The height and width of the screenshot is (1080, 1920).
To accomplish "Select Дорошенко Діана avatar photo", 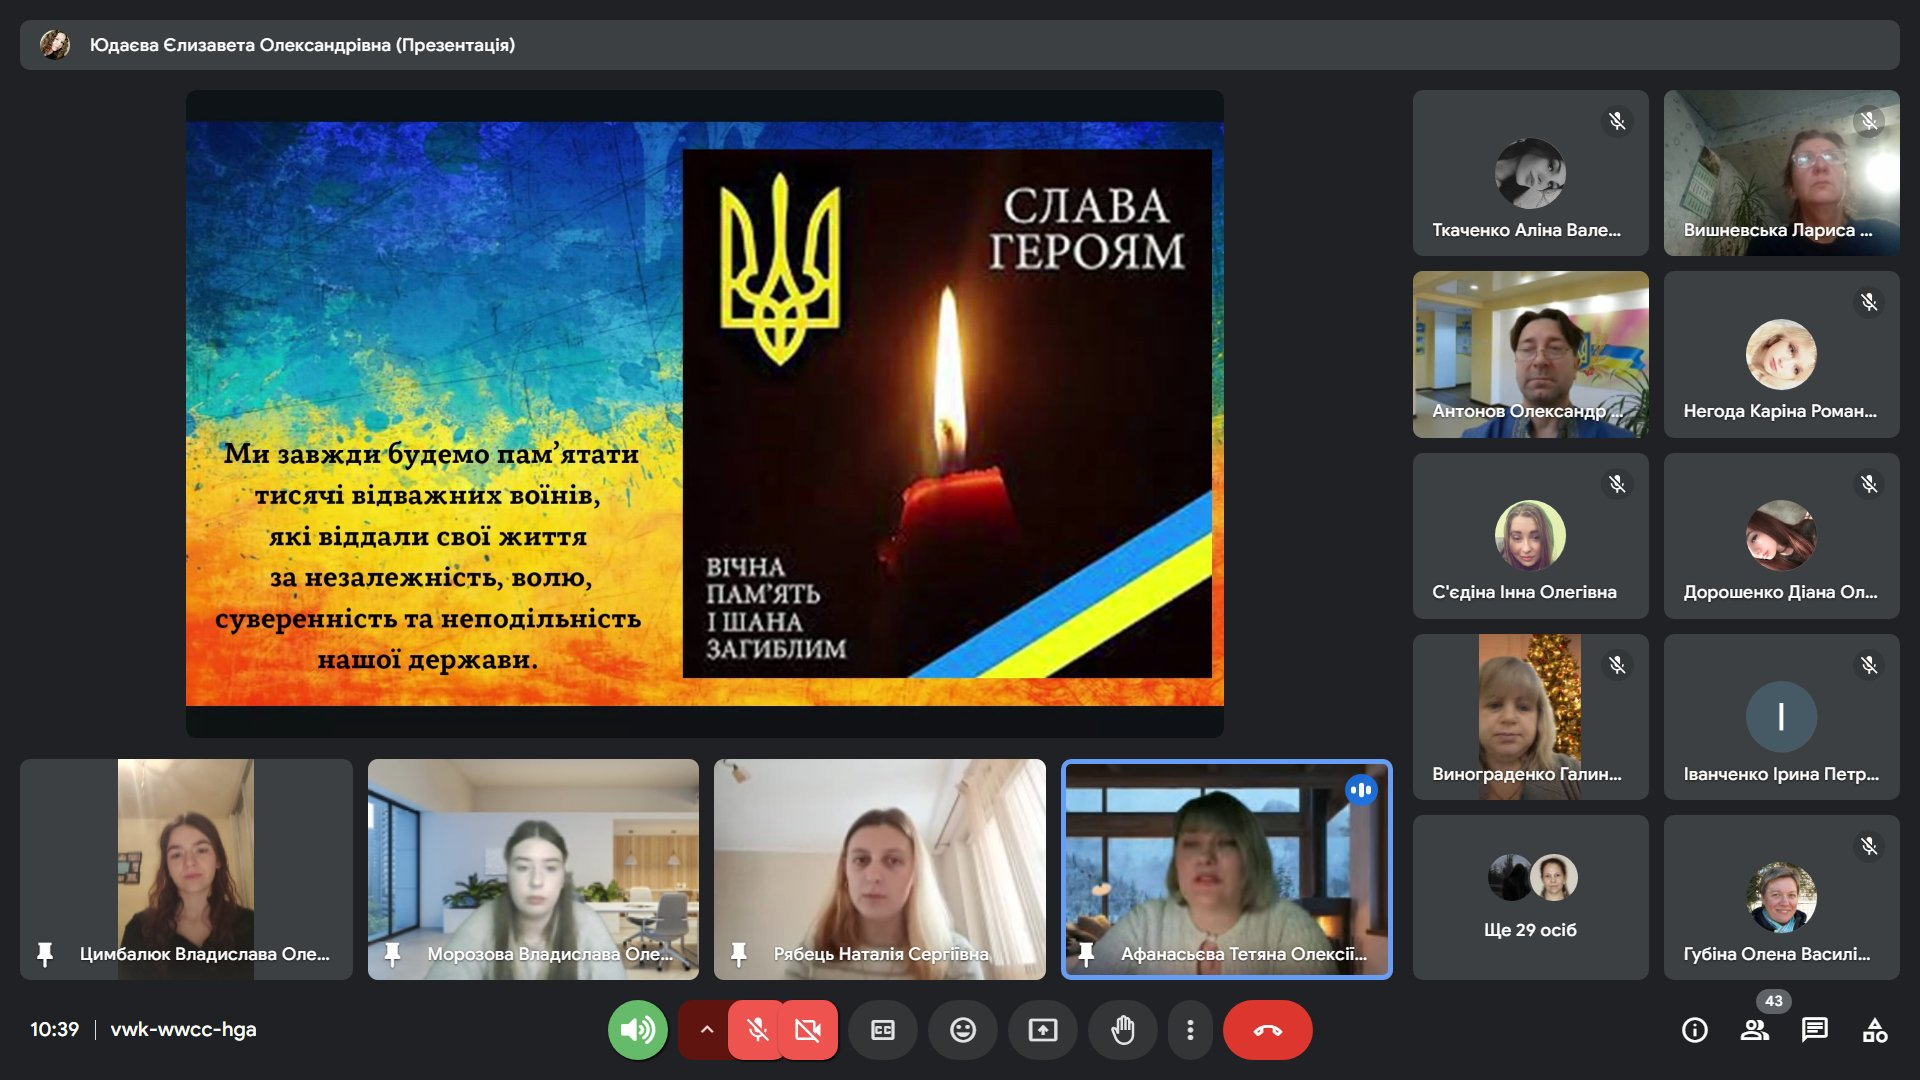I will click(x=1781, y=535).
